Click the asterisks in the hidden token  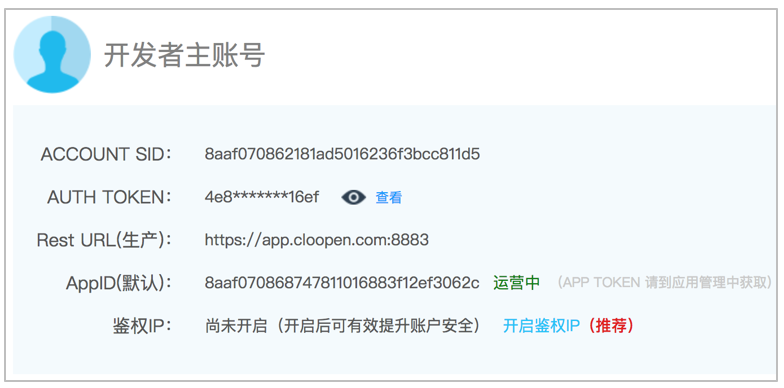click(x=258, y=196)
